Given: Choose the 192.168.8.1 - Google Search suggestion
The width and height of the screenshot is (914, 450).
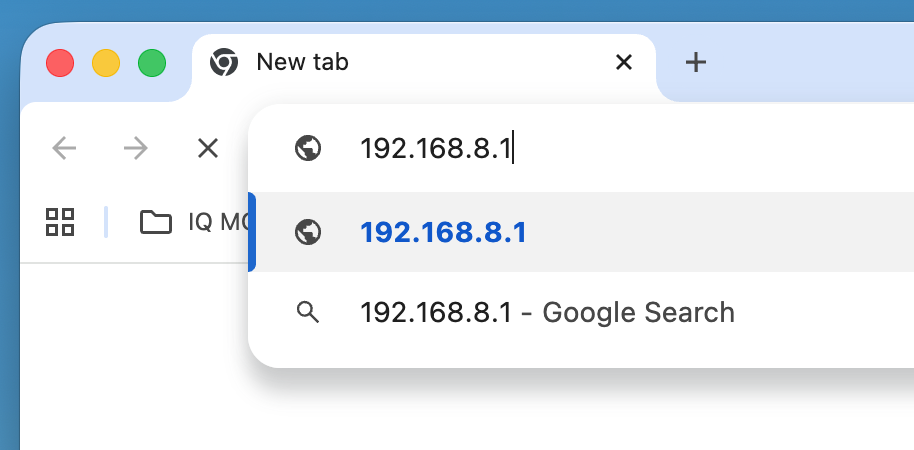Looking at the screenshot, I should tap(547, 312).
